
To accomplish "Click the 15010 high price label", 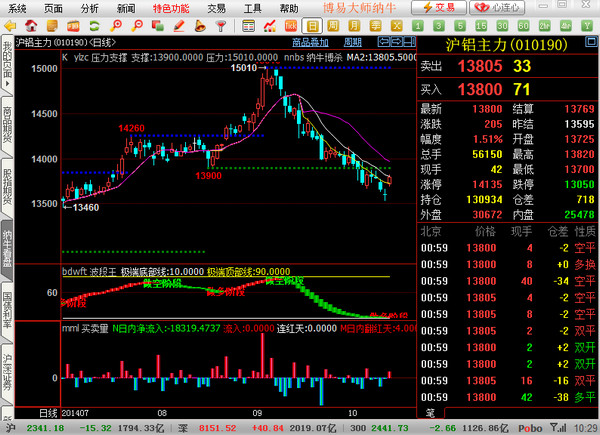I will pos(244,68).
